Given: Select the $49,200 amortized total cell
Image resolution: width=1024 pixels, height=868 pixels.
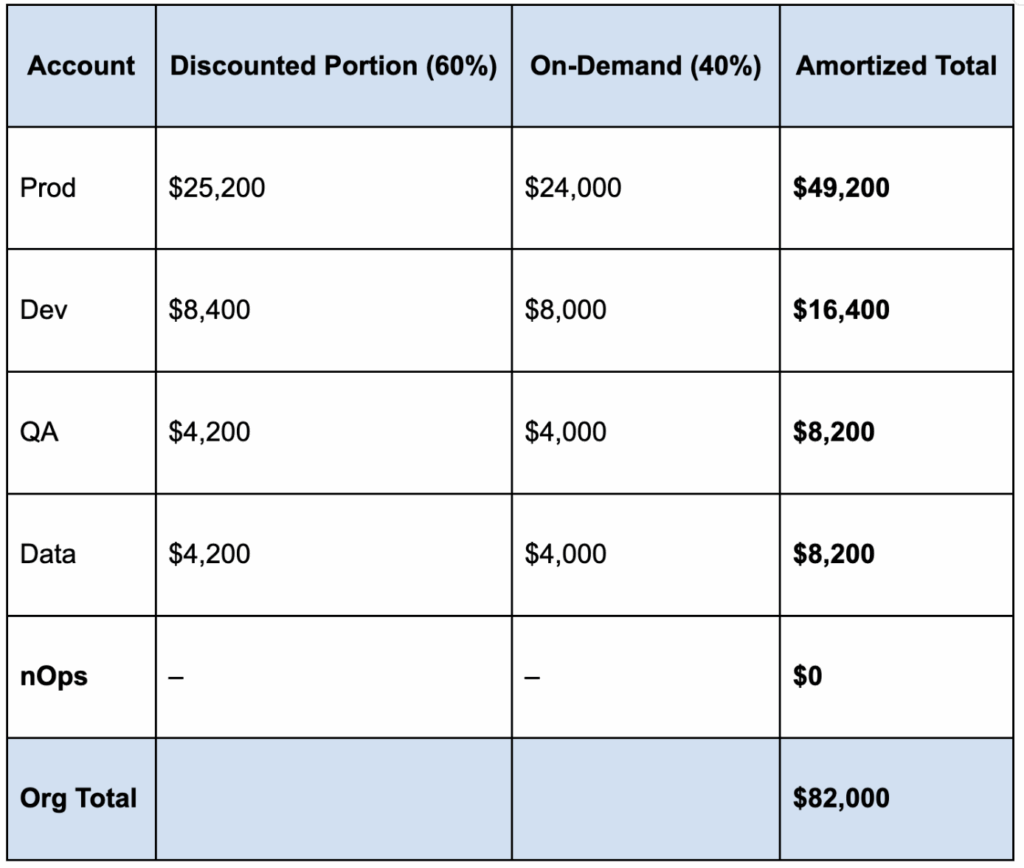Looking at the screenshot, I should click(x=841, y=187).
